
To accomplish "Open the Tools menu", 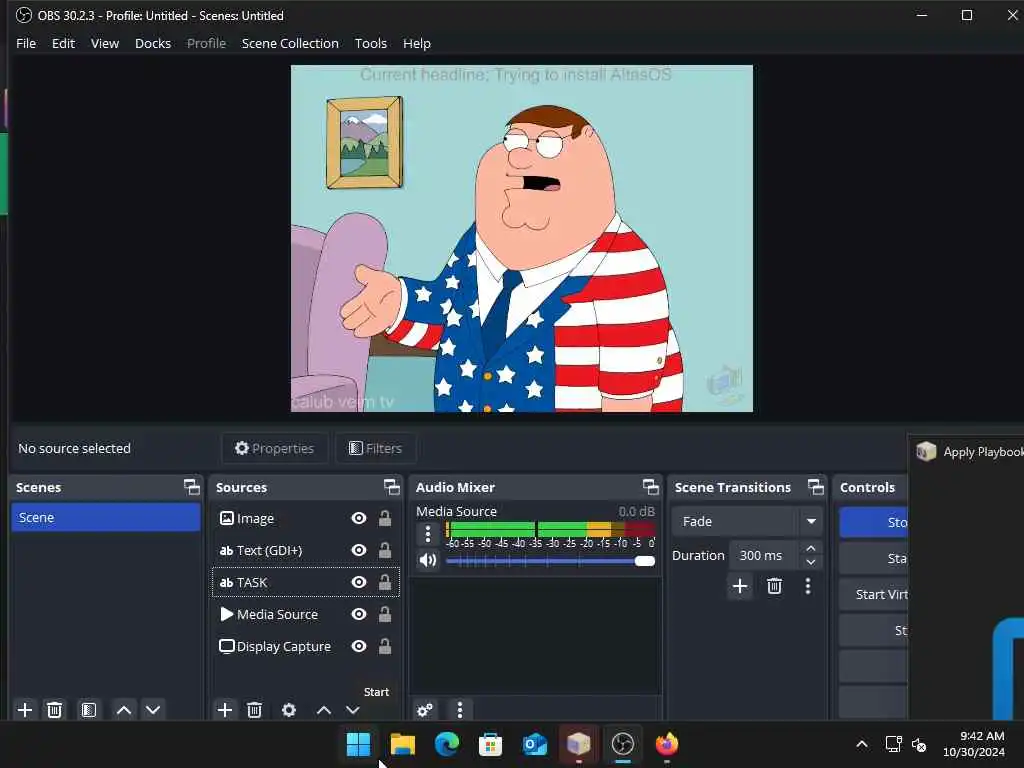I will coord(370,43).
